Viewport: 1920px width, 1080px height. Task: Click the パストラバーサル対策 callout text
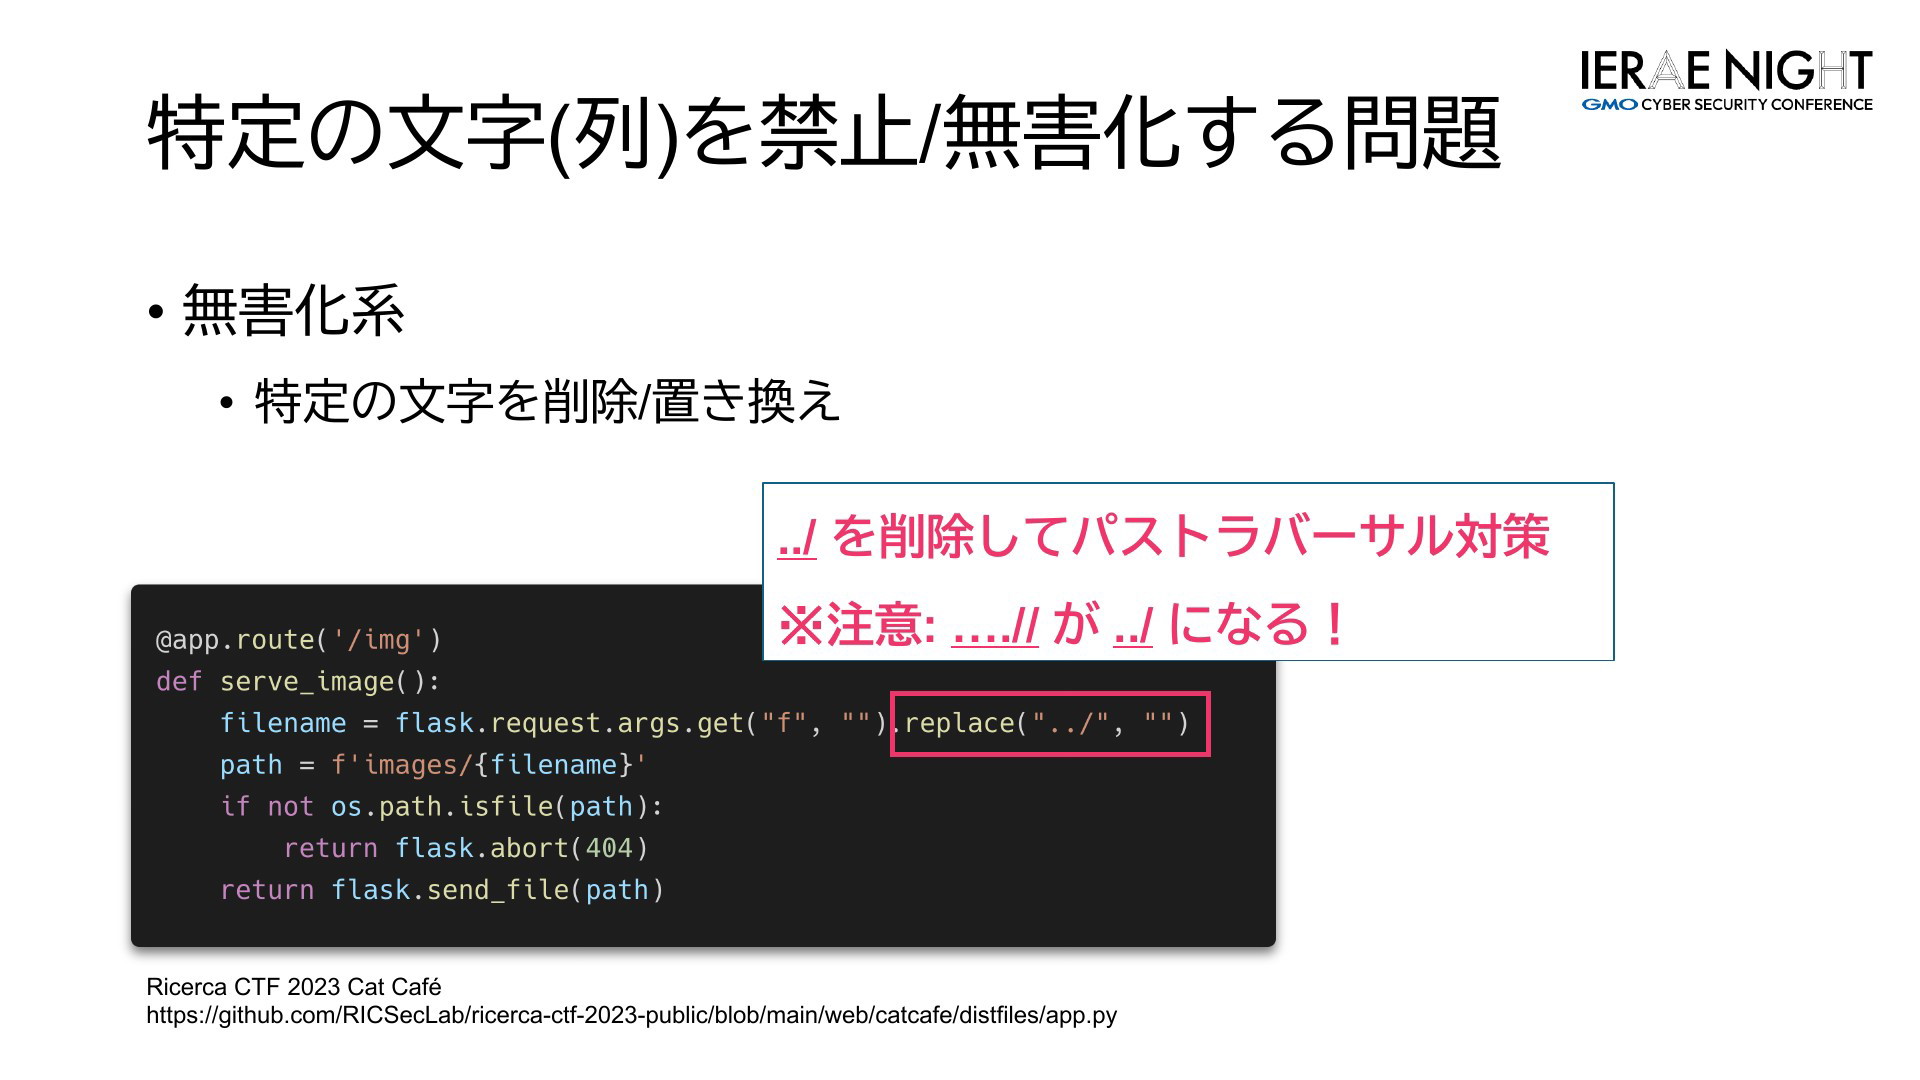point(1310,537)
